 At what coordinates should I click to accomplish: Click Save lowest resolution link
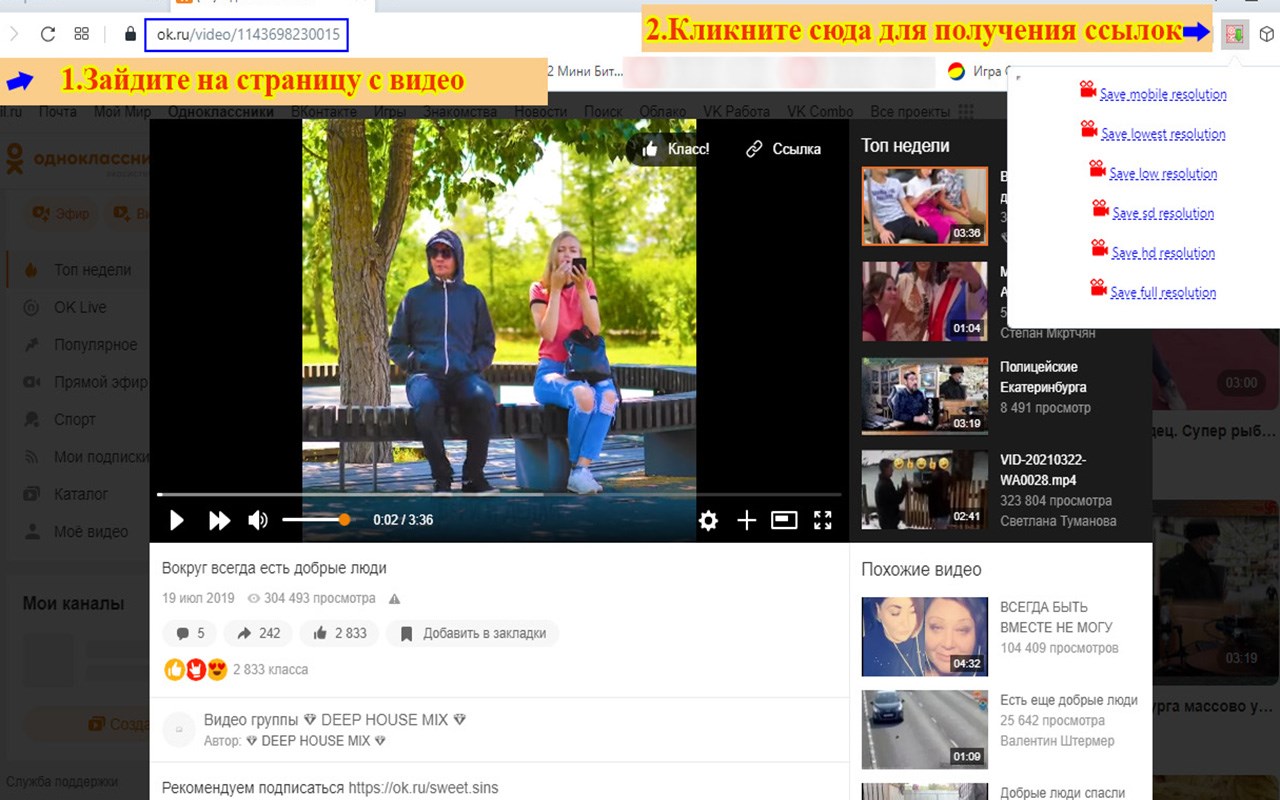(1163, 134)
